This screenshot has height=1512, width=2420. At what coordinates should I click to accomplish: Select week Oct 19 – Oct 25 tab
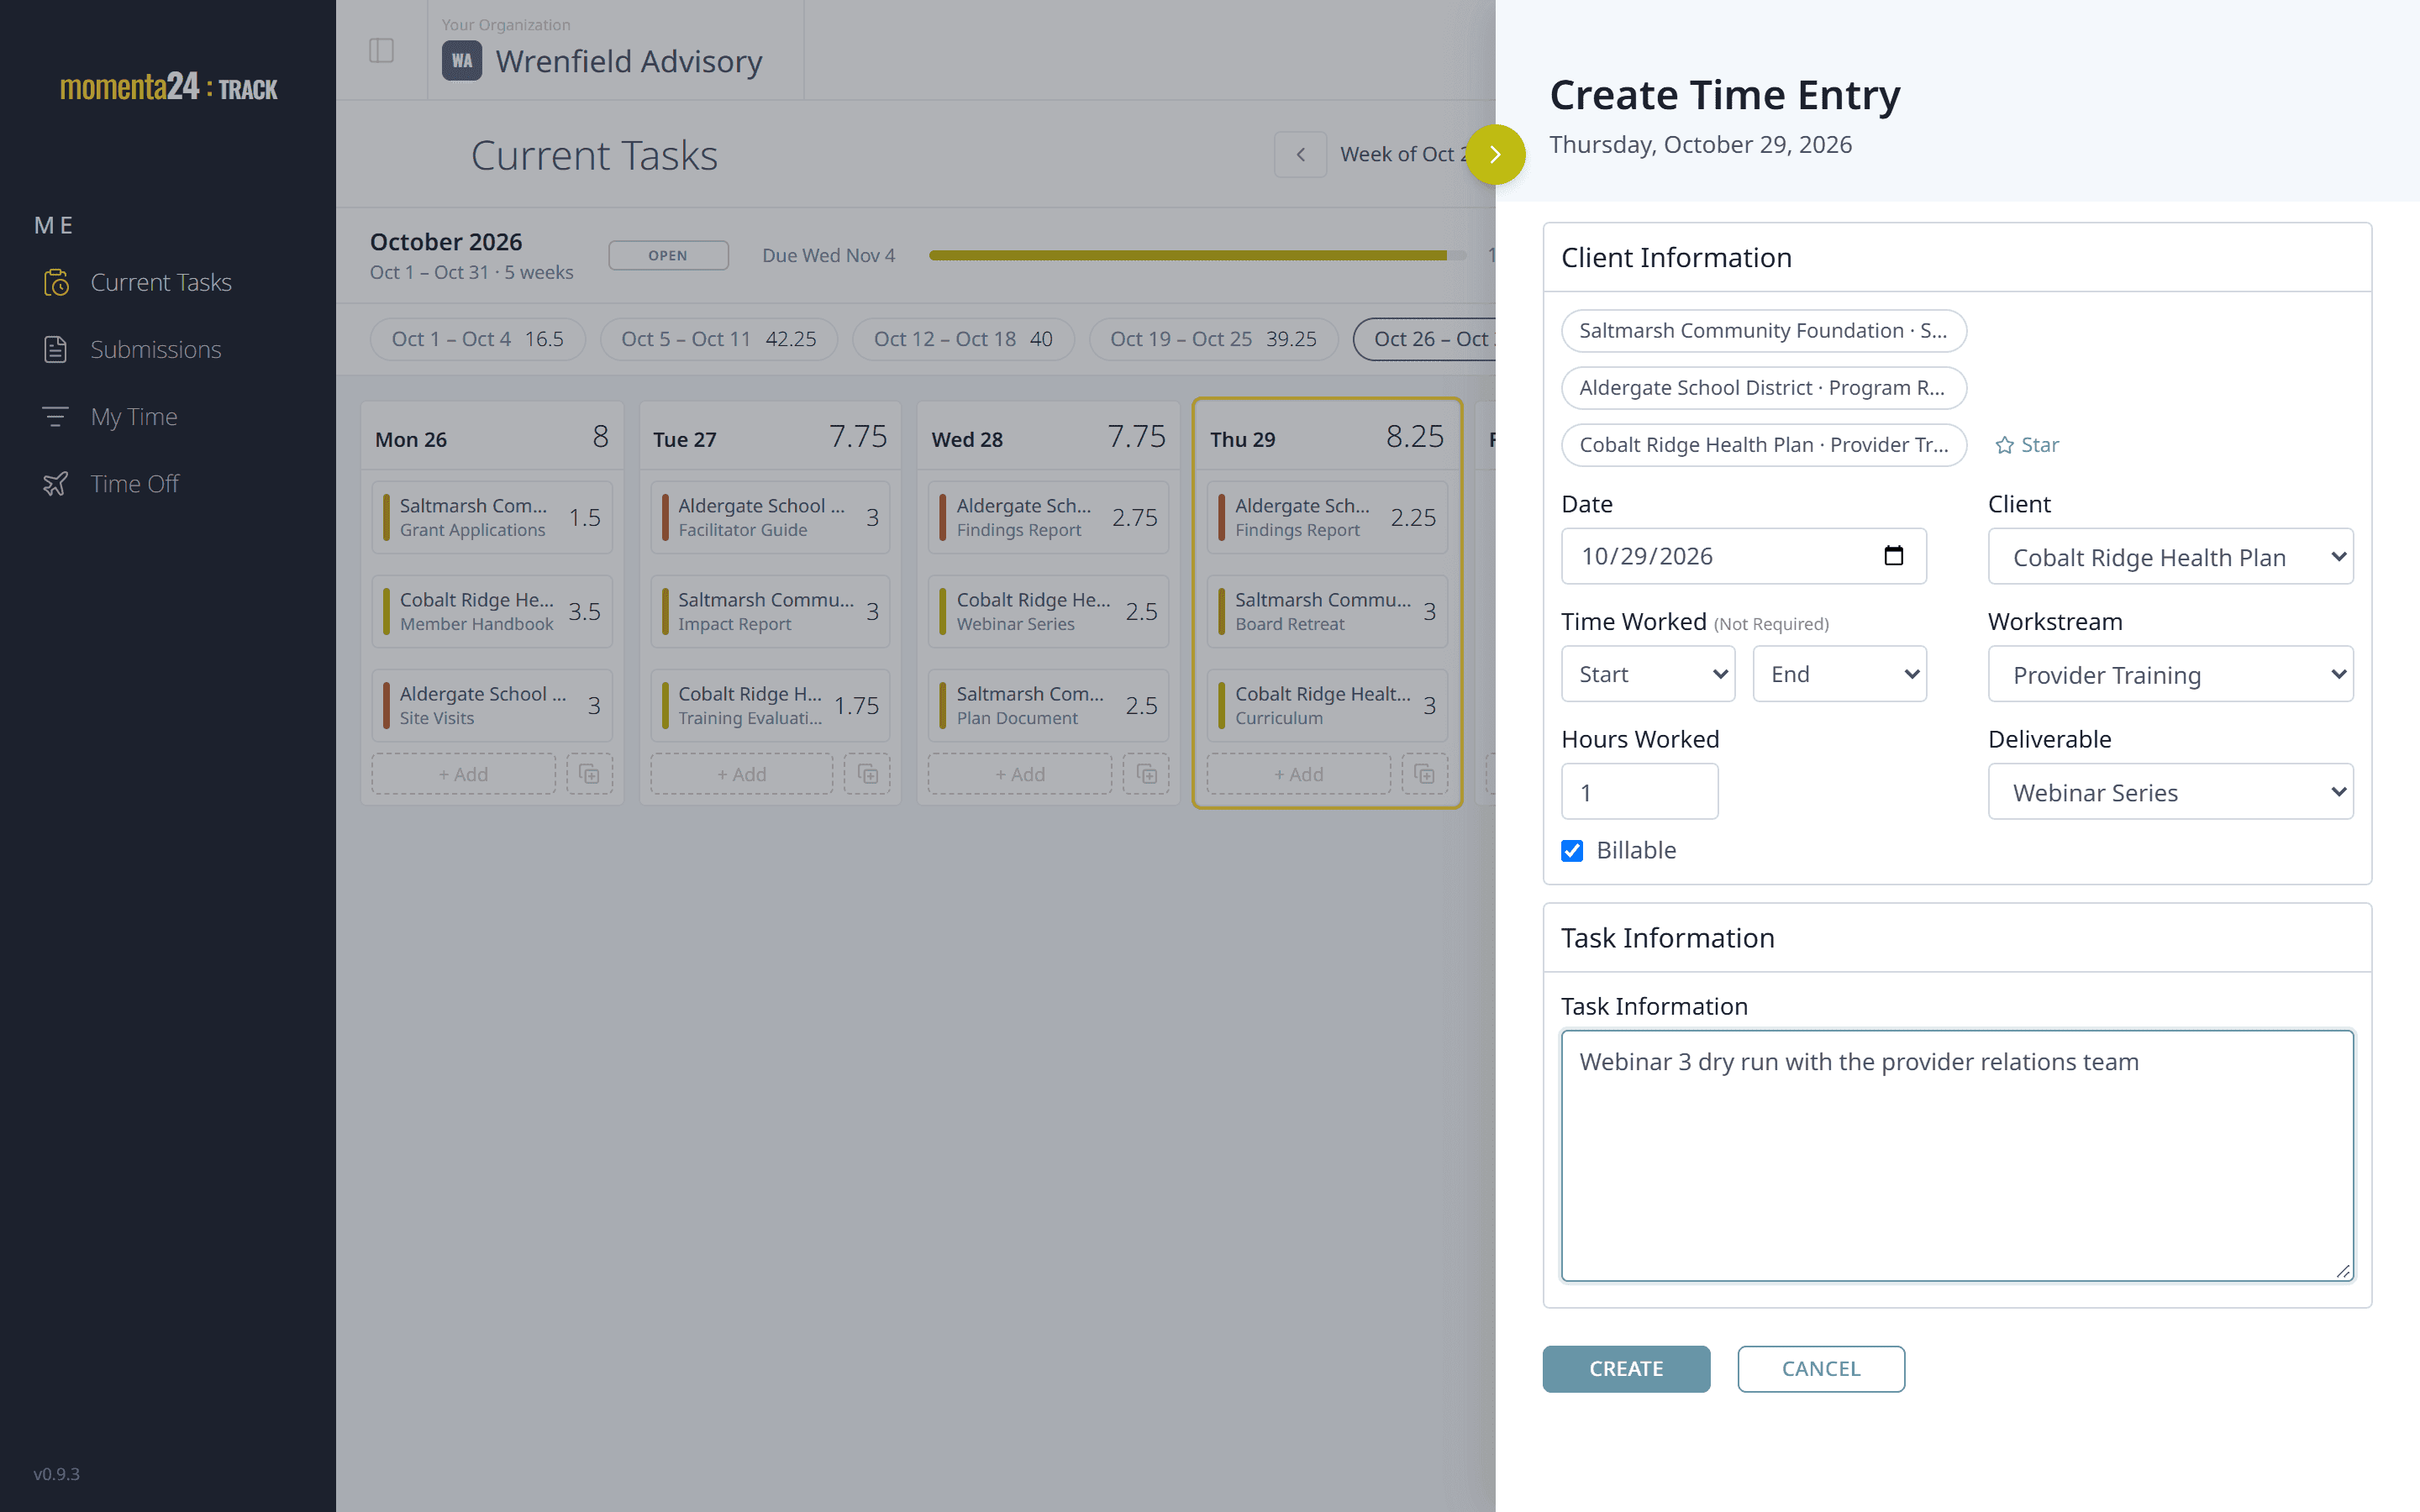coord(1213,339)
